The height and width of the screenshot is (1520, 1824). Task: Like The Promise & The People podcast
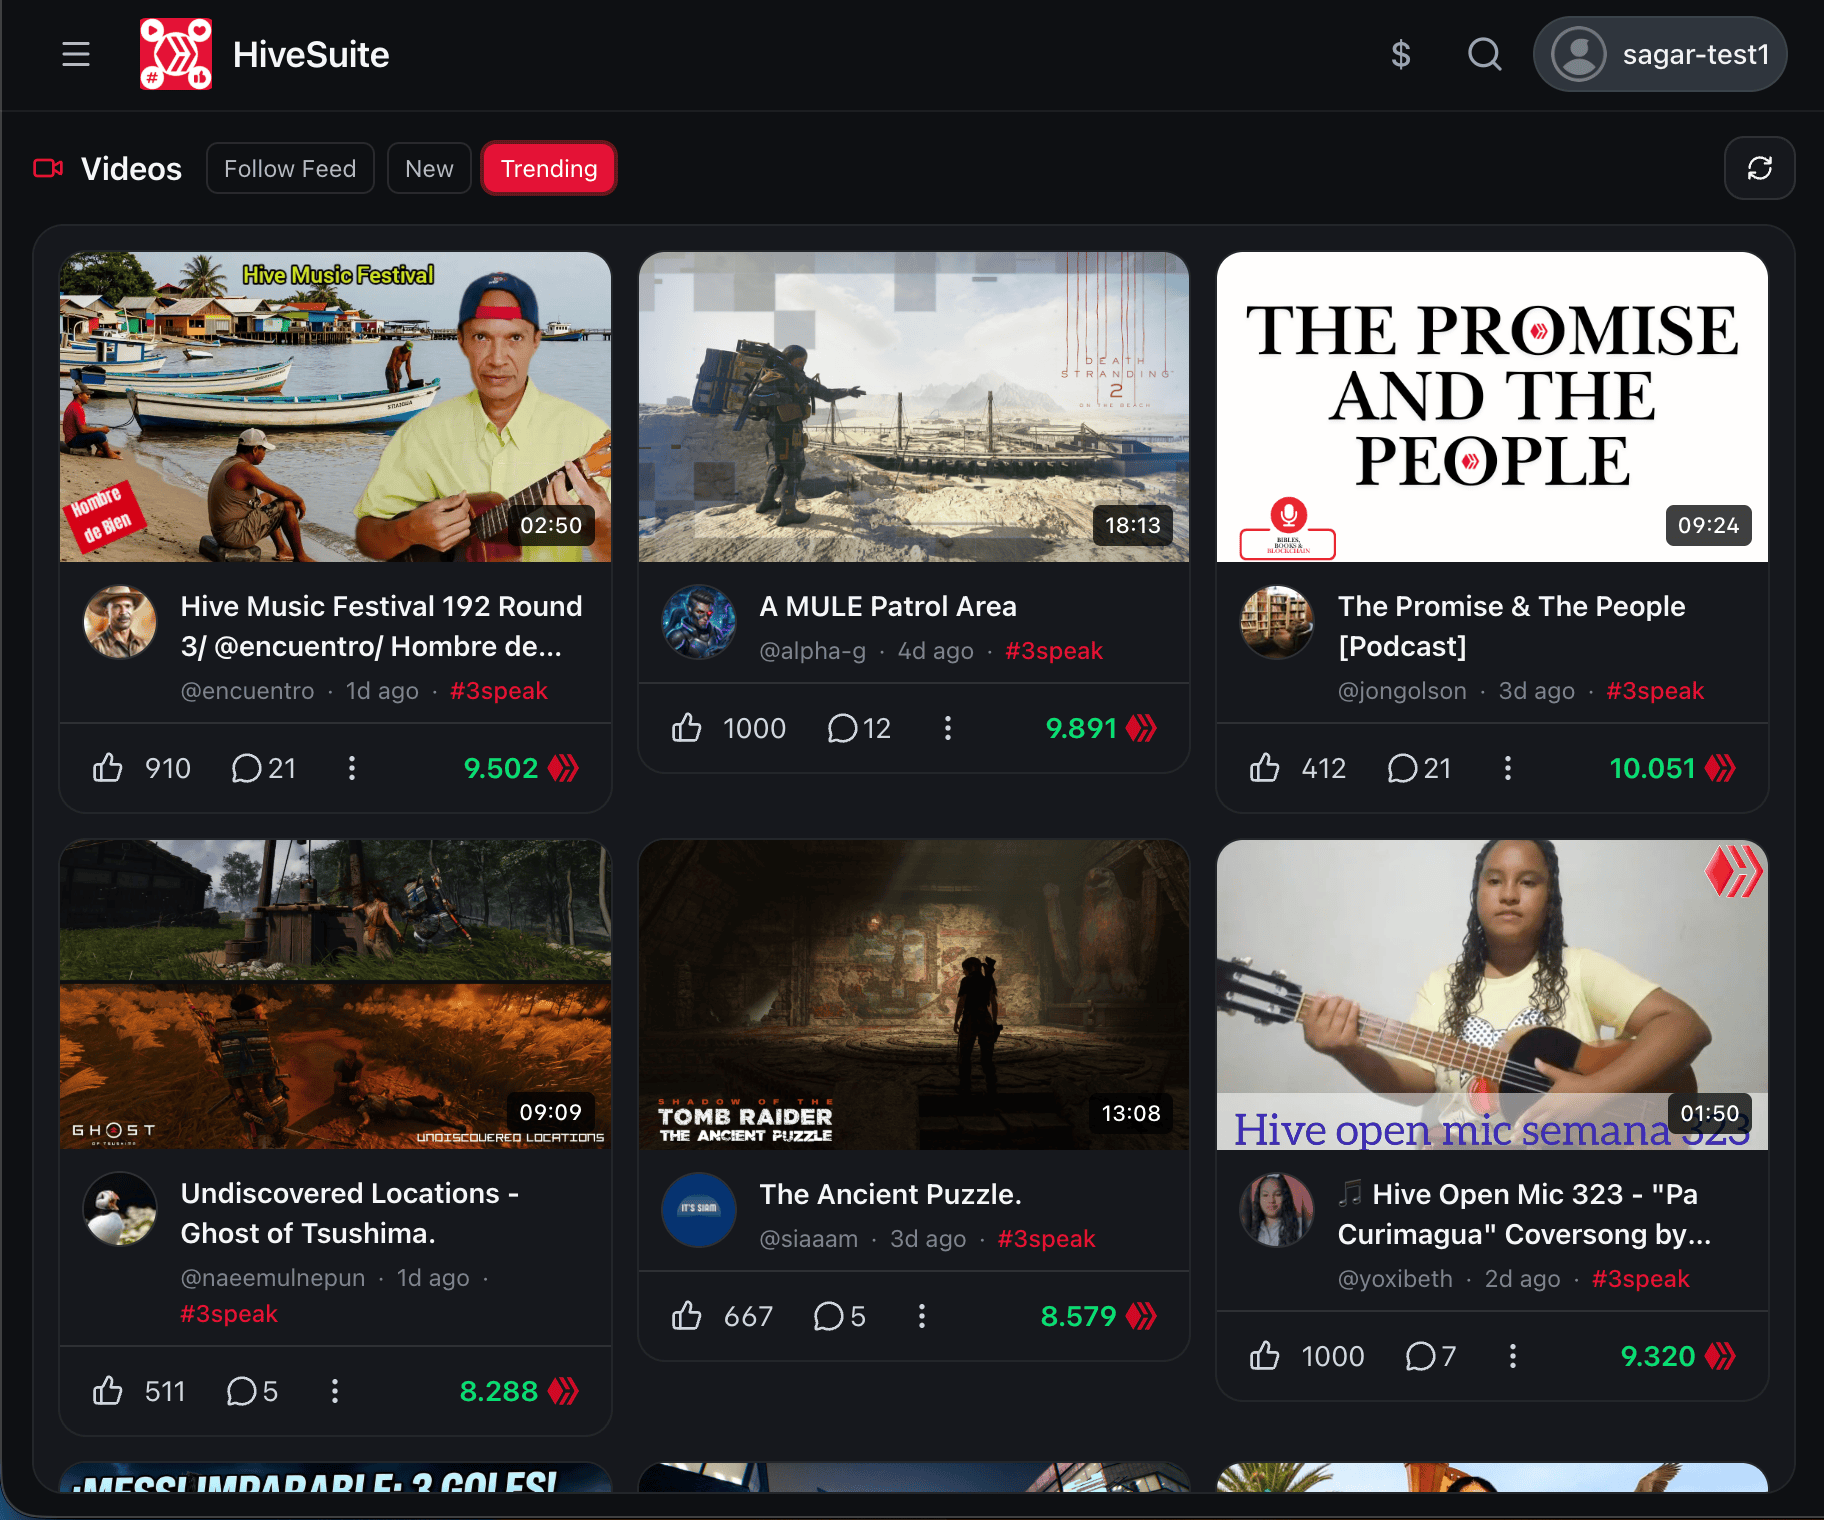pyautogui.click(x=1265, y=768)
